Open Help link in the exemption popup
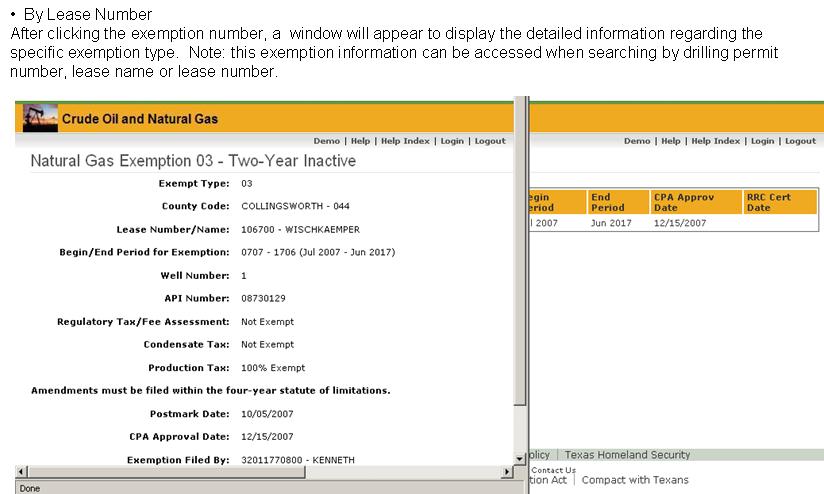 coord(360,141)
